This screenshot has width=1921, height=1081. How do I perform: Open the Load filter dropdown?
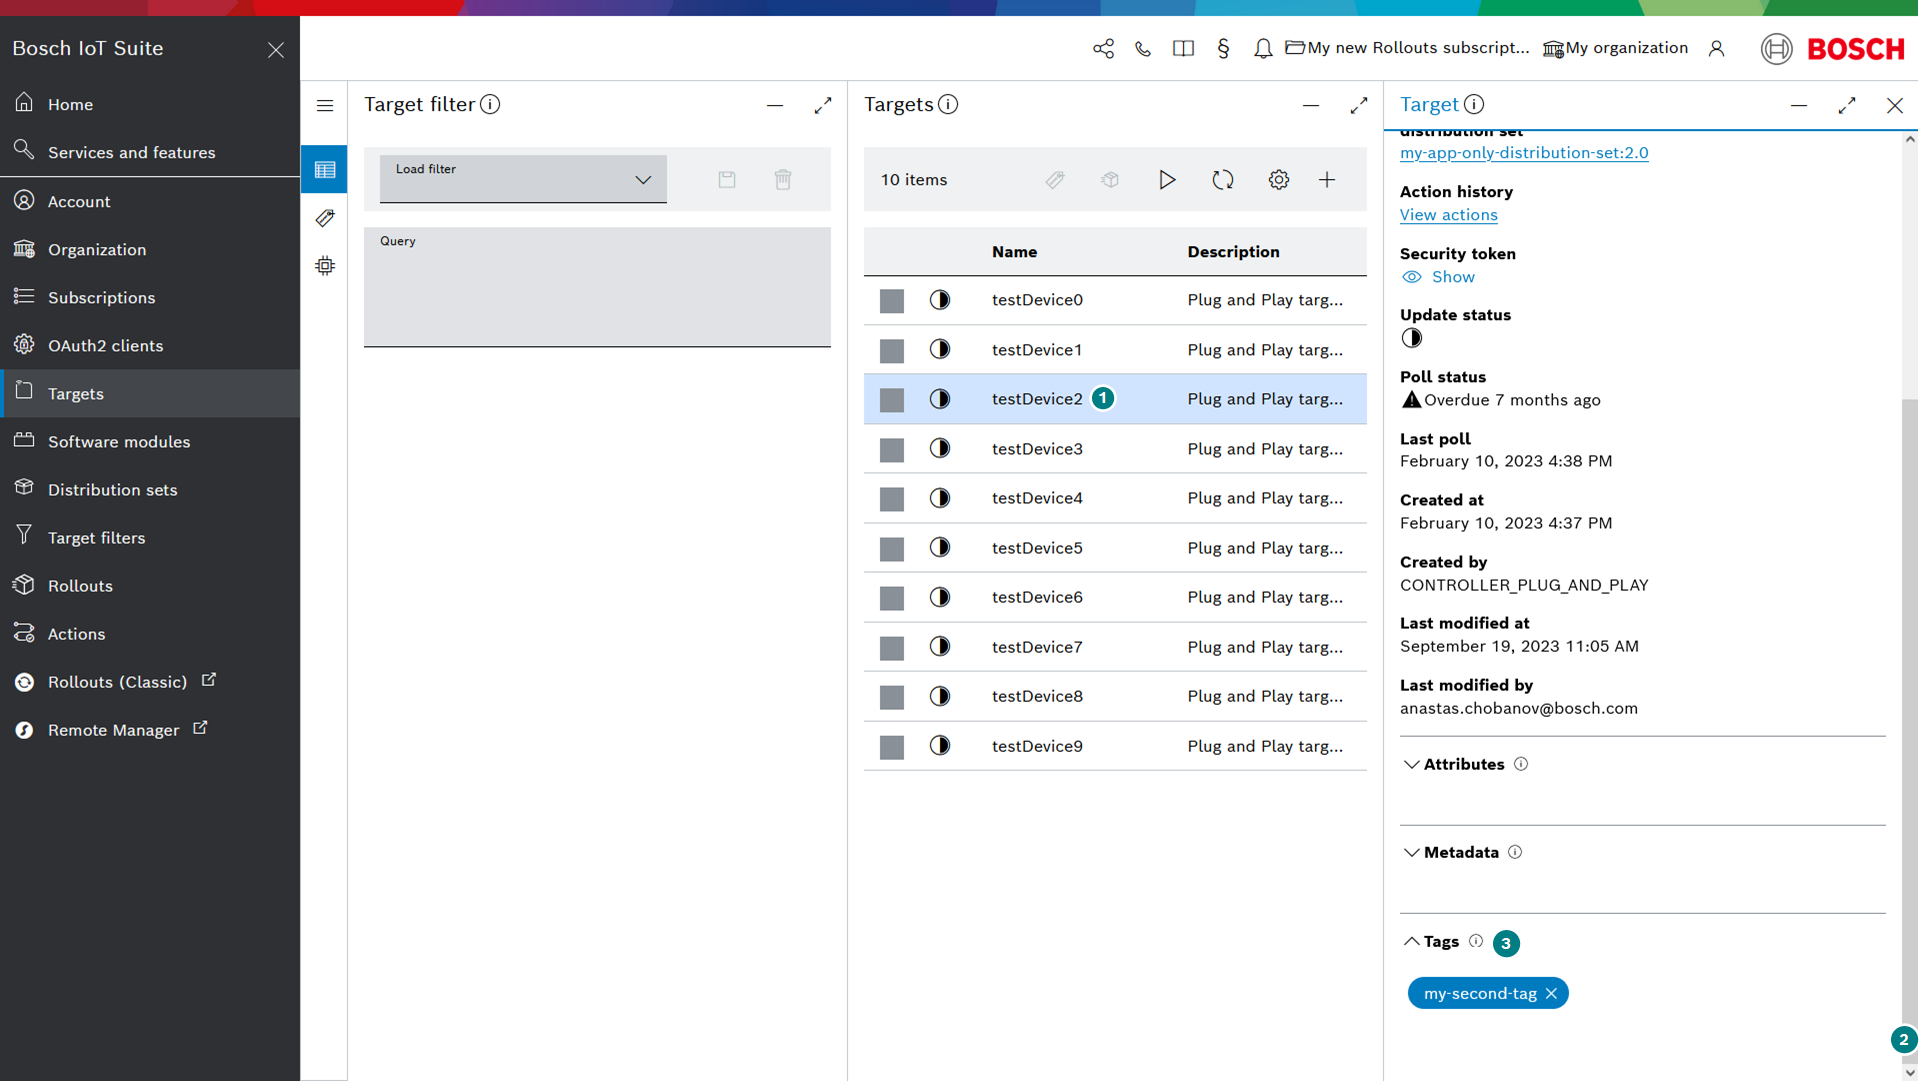[x=523, y=179]
